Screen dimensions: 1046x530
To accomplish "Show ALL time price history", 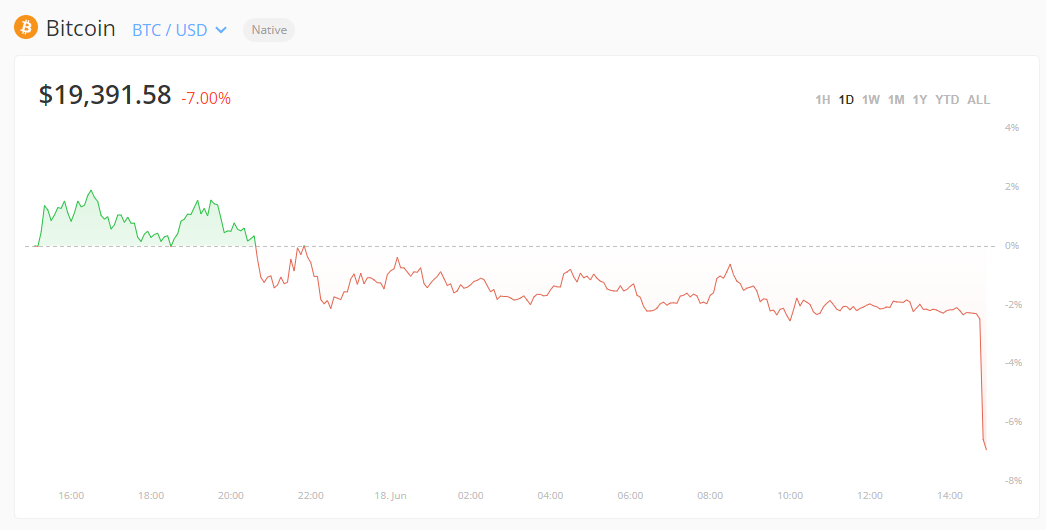I will (978, 100).
